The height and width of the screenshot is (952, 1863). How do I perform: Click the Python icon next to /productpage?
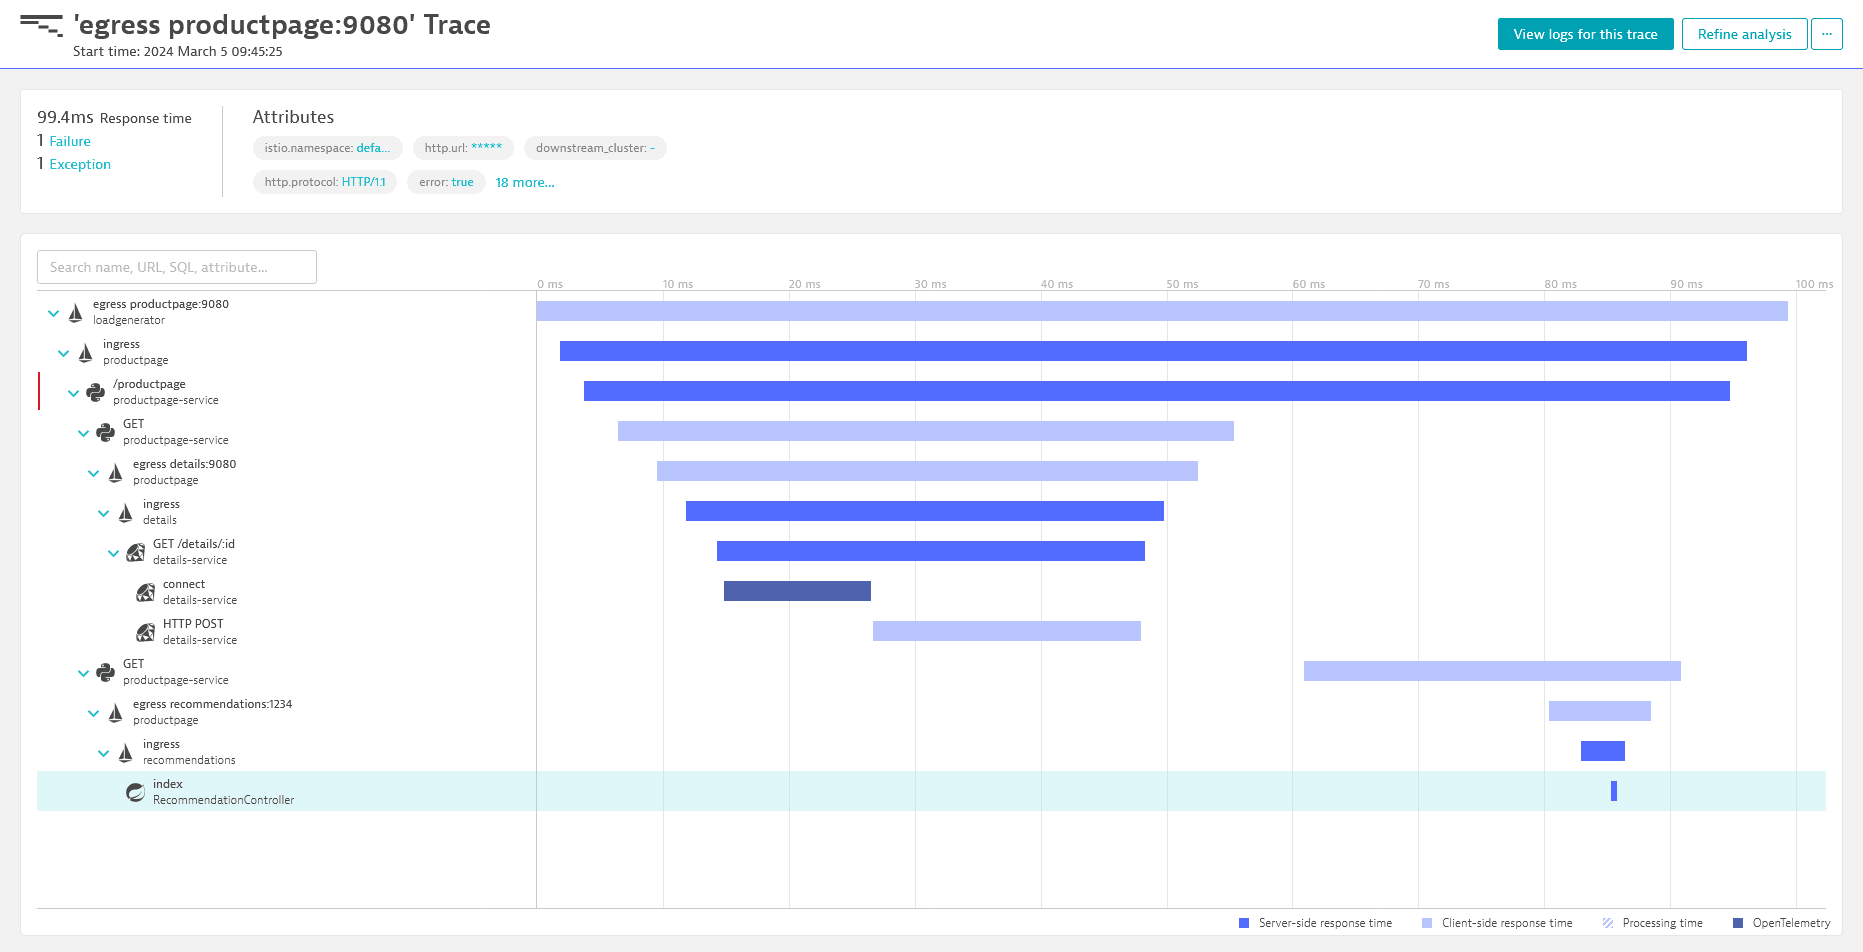96,393
